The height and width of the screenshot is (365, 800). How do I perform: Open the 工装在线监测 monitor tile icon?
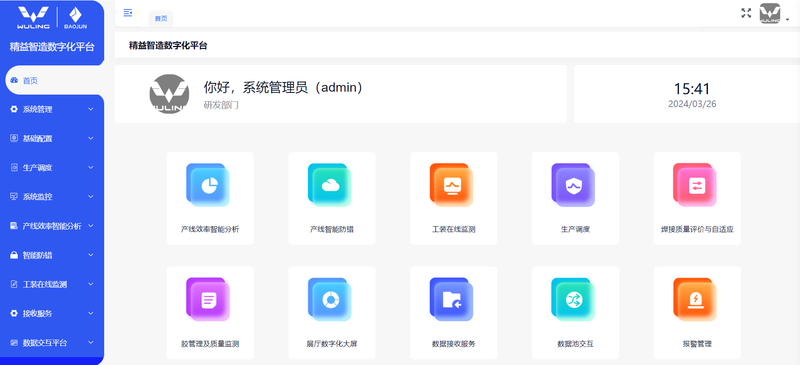[452, 185]
